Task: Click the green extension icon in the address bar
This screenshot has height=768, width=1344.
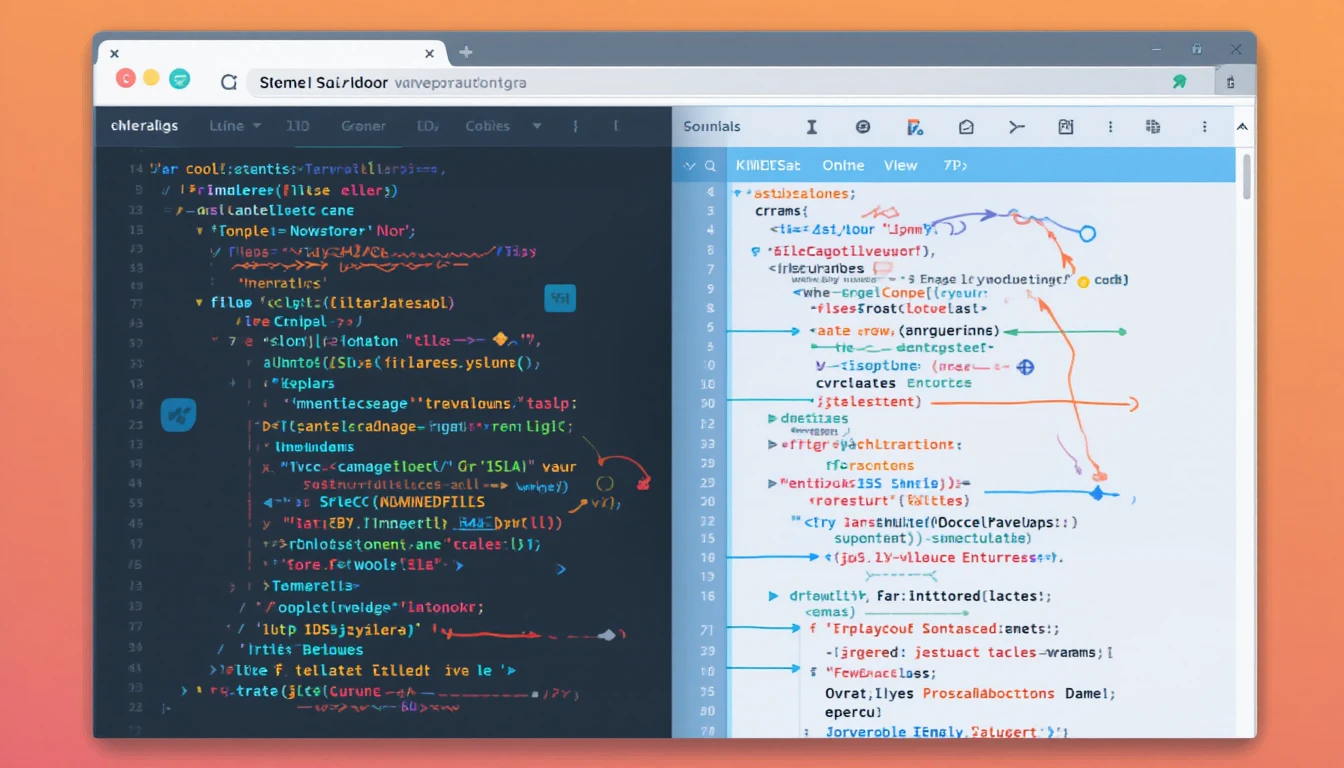Action: [1179, 83]
